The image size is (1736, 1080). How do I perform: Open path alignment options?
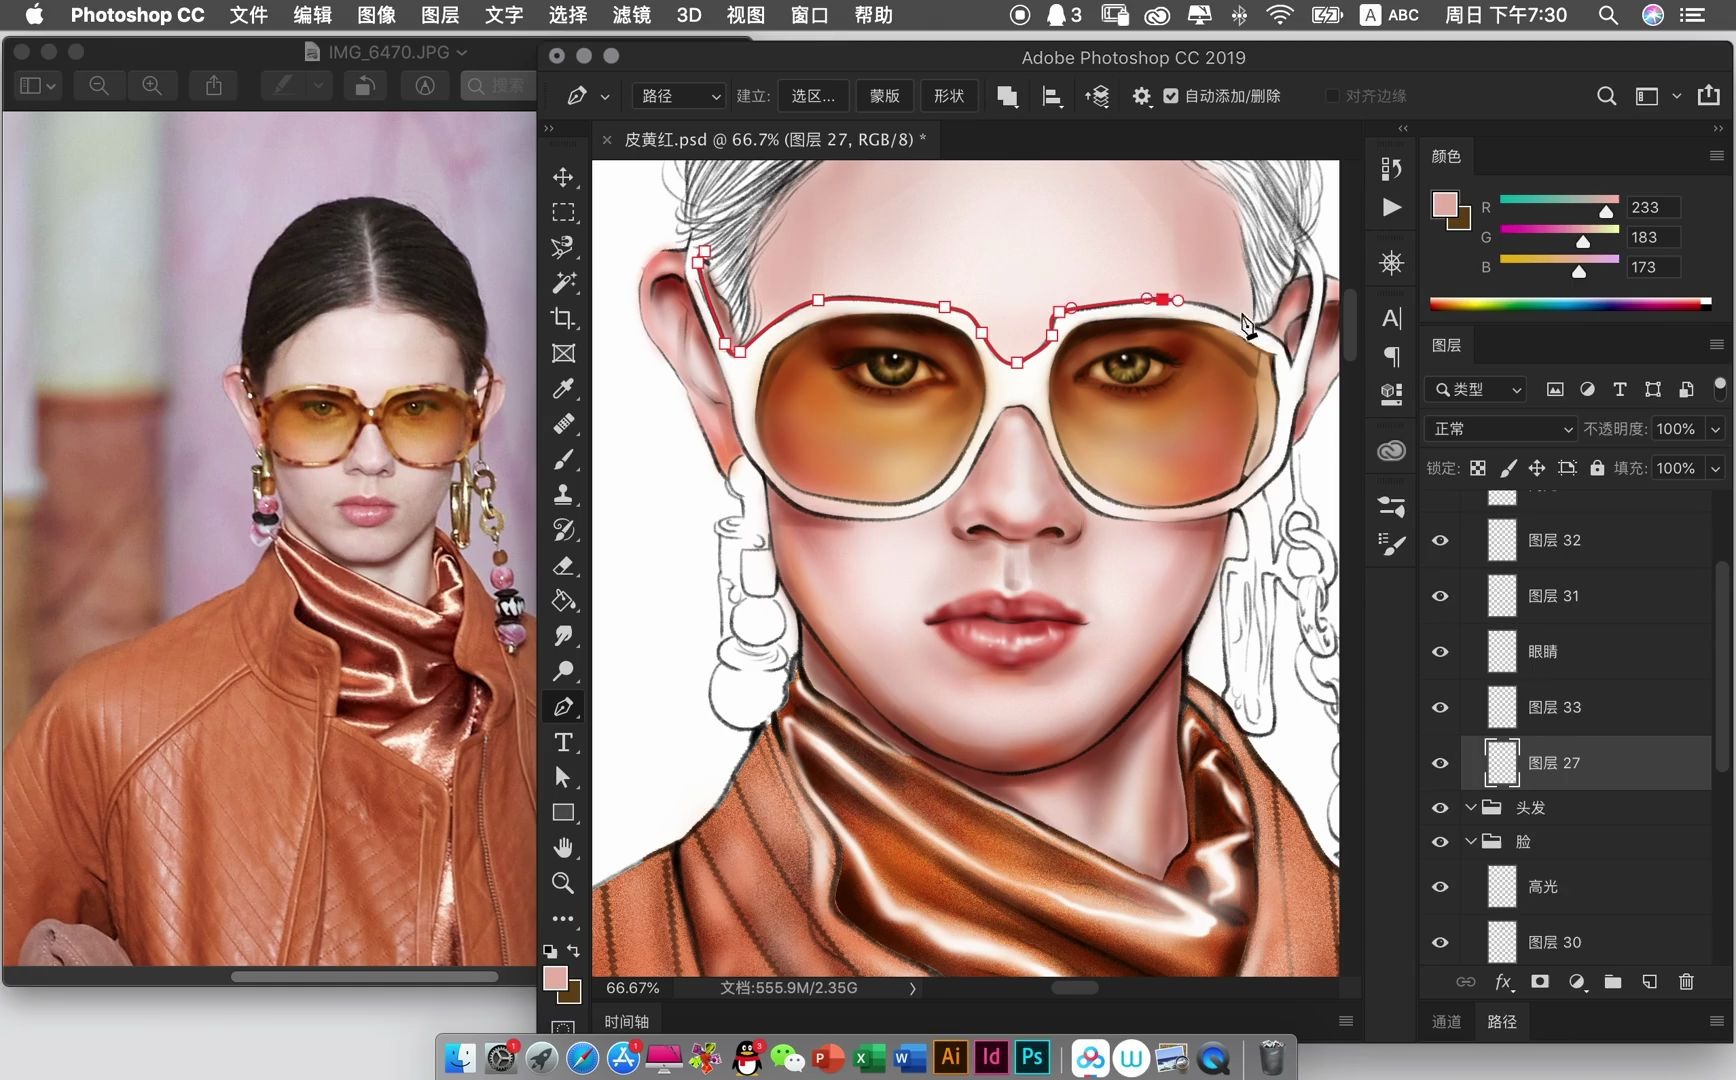pyautogui.click(x=1052, y=96)
